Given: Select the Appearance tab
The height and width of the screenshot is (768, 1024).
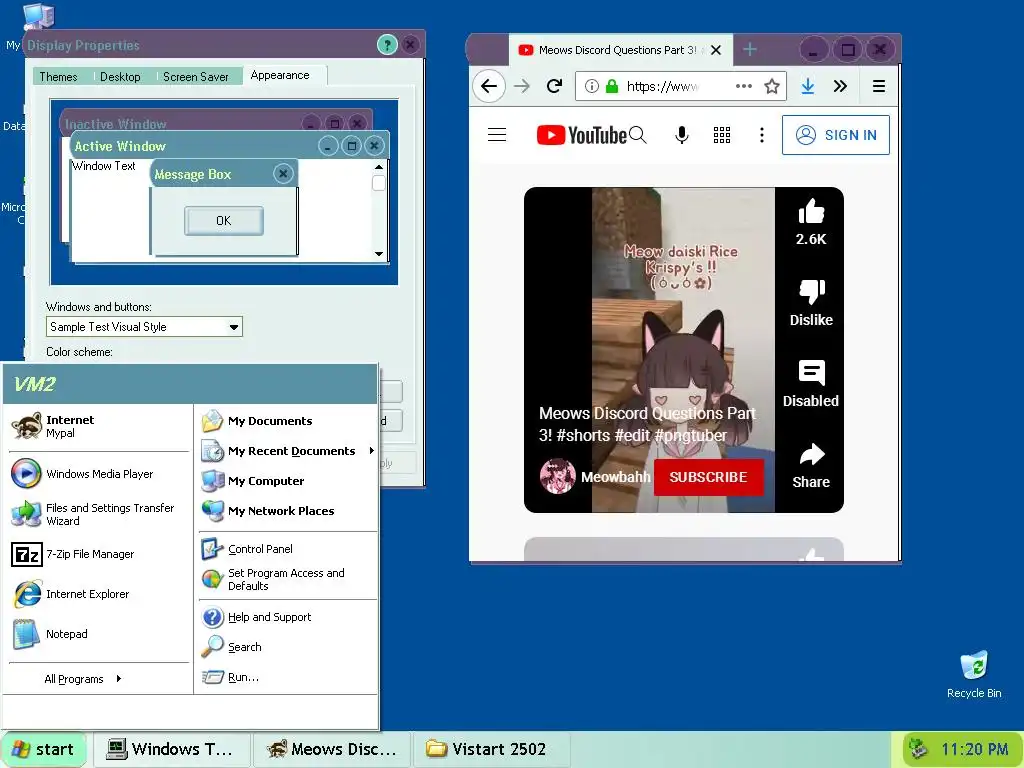Looking at the screenshot, I should (x=280, y=75).
